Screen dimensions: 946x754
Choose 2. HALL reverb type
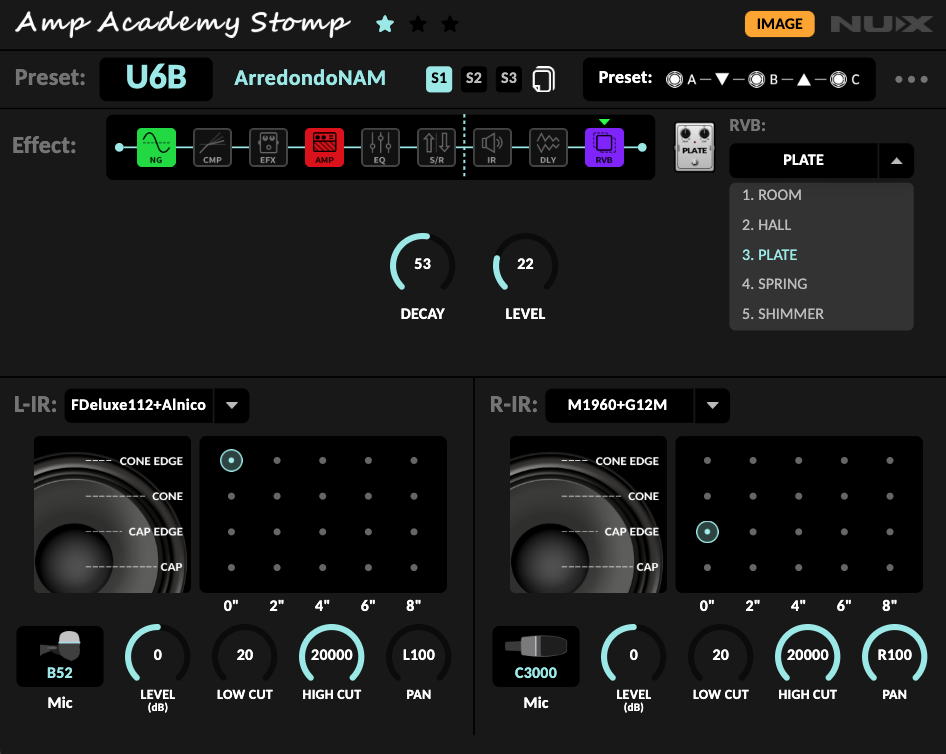(x=821, y=225)
